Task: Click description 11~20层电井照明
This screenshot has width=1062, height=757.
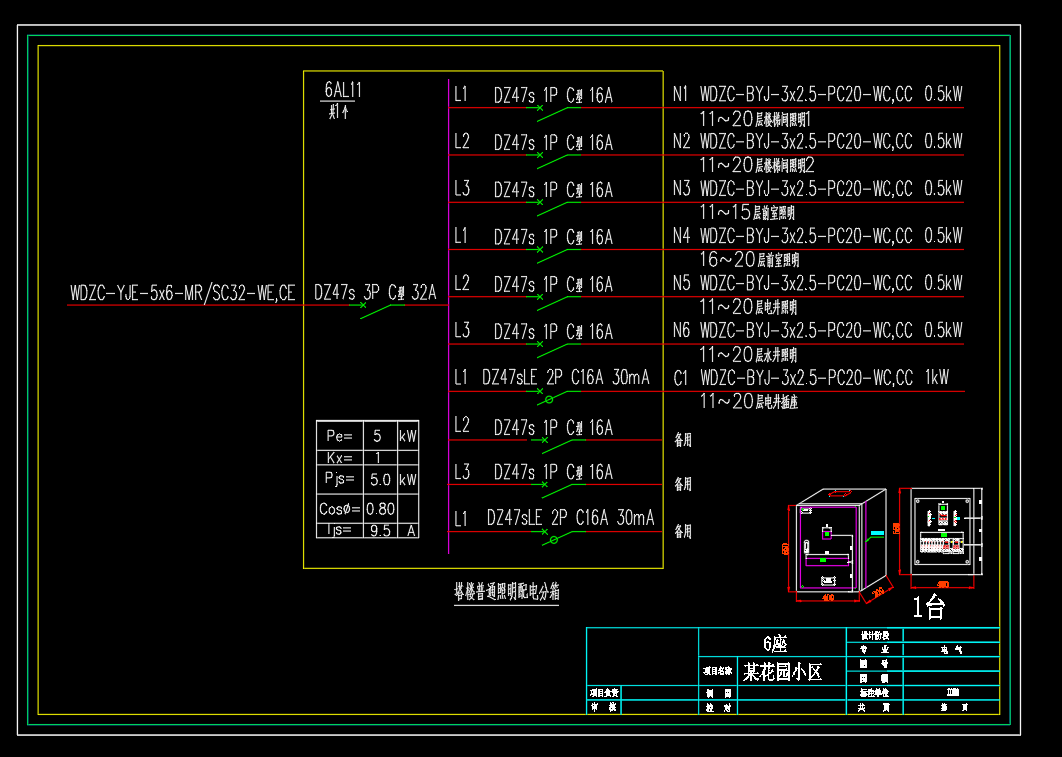Action: coord(748,307)
